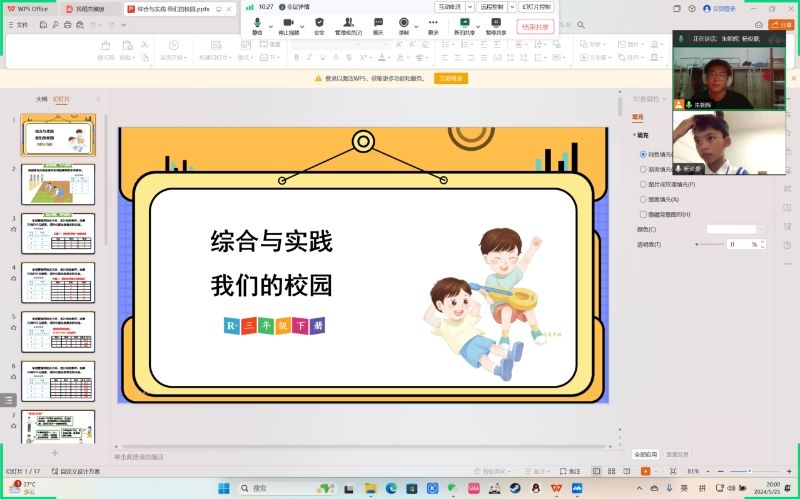Open the chat icon in meeting toolbar

(x=378, y=22)
